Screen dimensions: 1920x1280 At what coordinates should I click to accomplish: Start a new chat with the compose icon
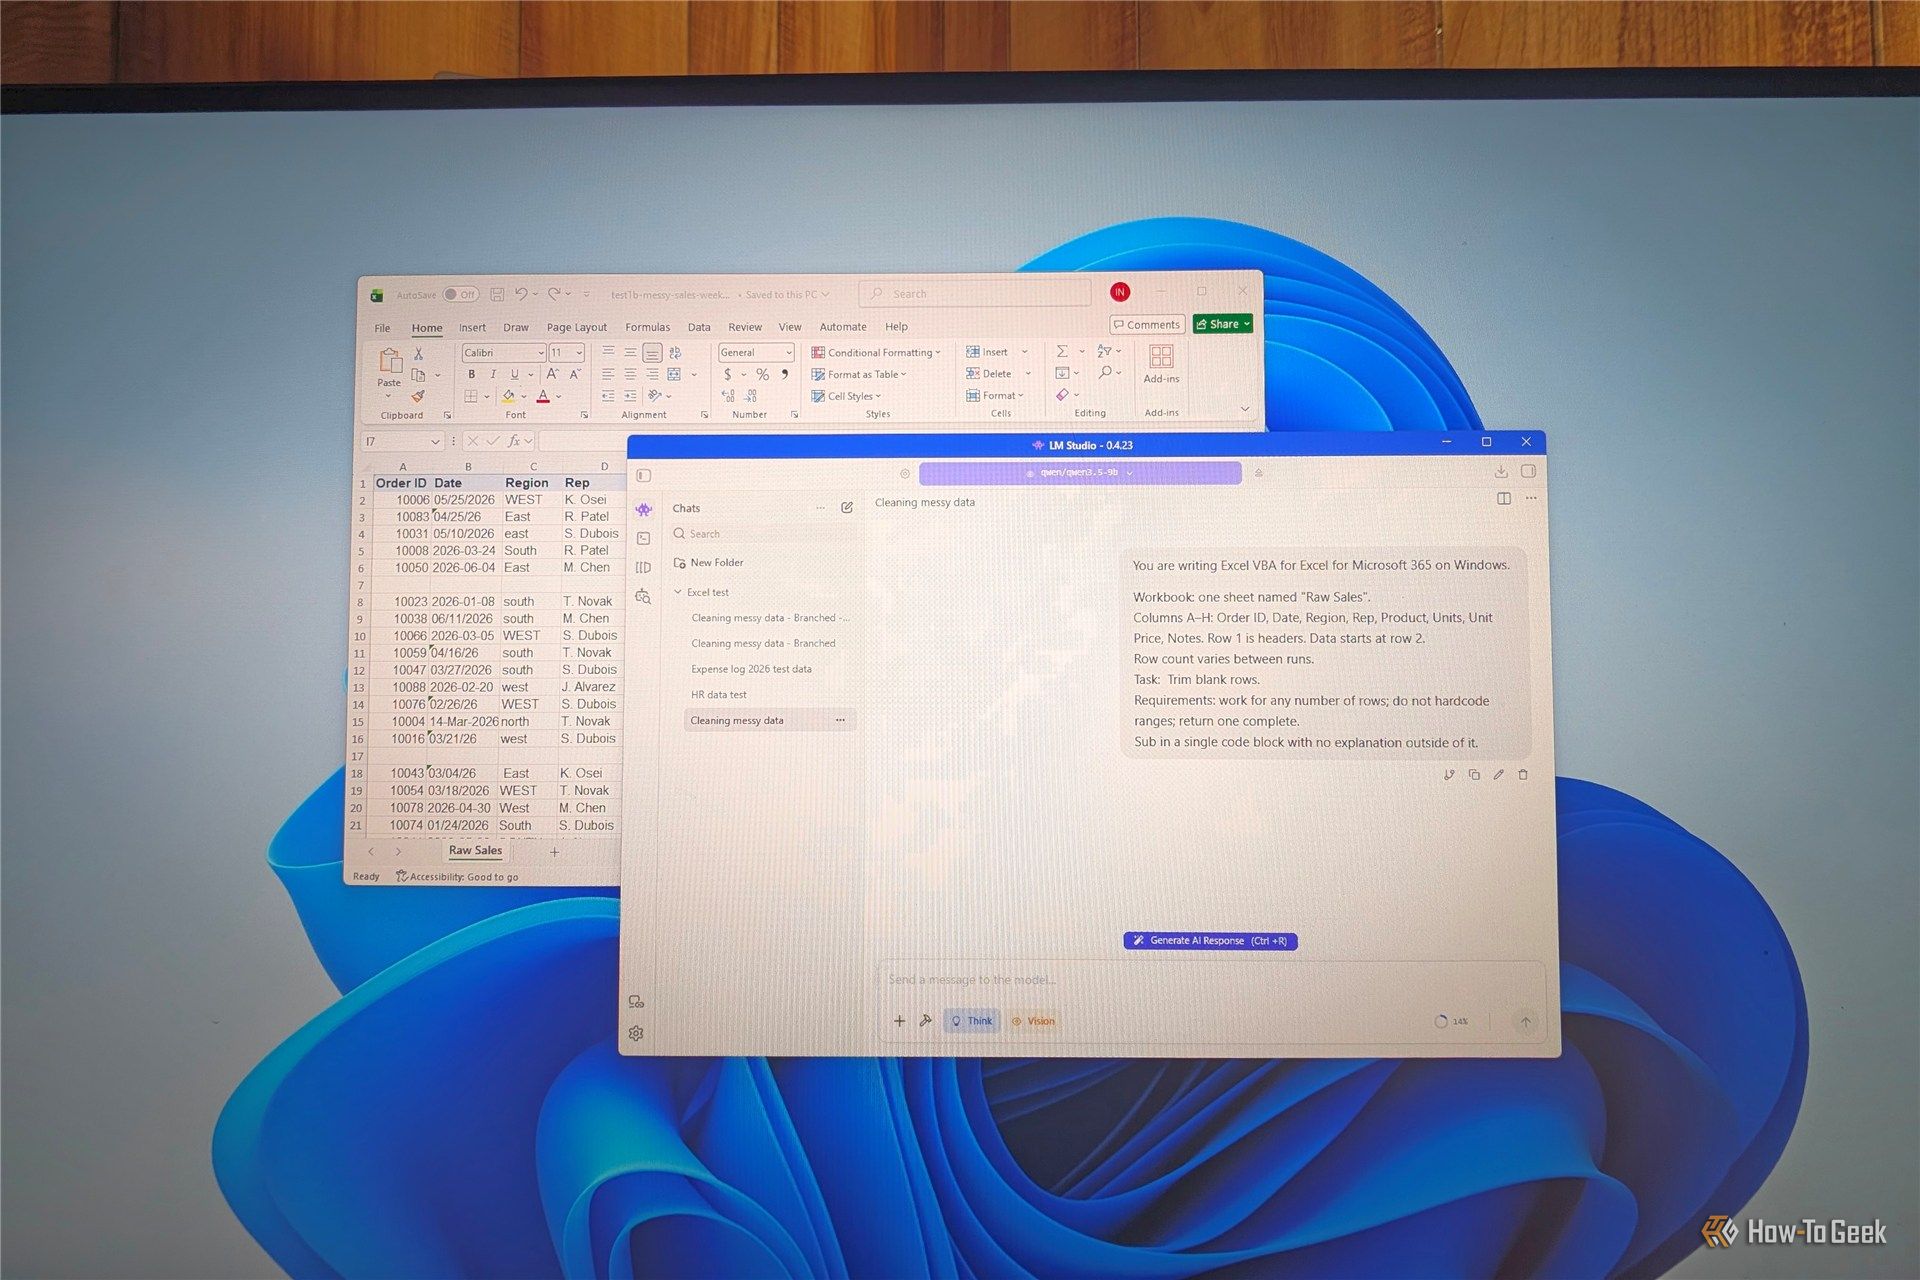coord(847,508)
